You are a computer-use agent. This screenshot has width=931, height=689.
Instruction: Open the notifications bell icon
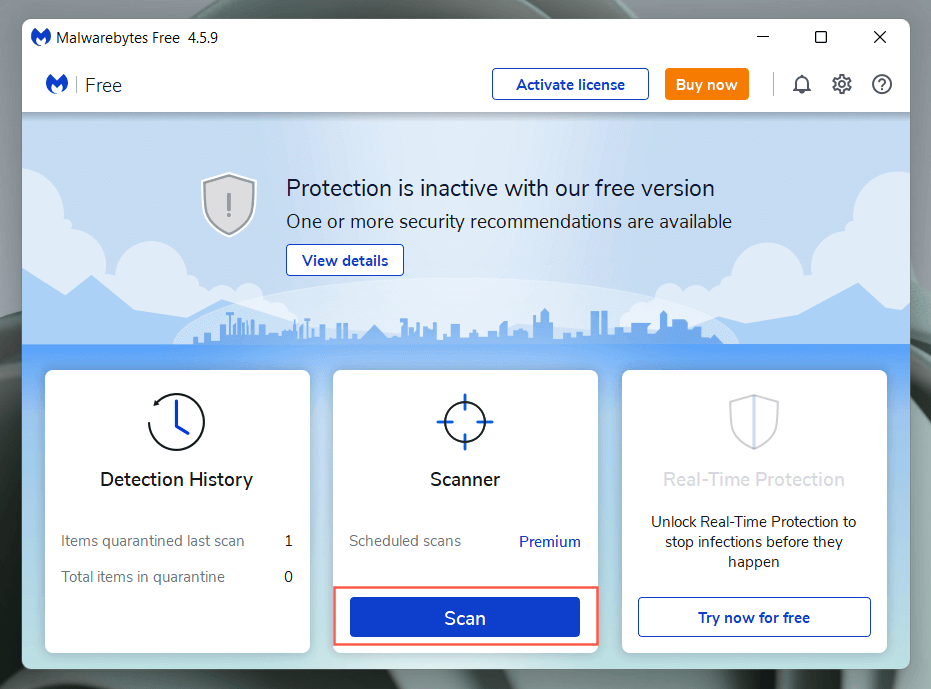coord(802,85)
